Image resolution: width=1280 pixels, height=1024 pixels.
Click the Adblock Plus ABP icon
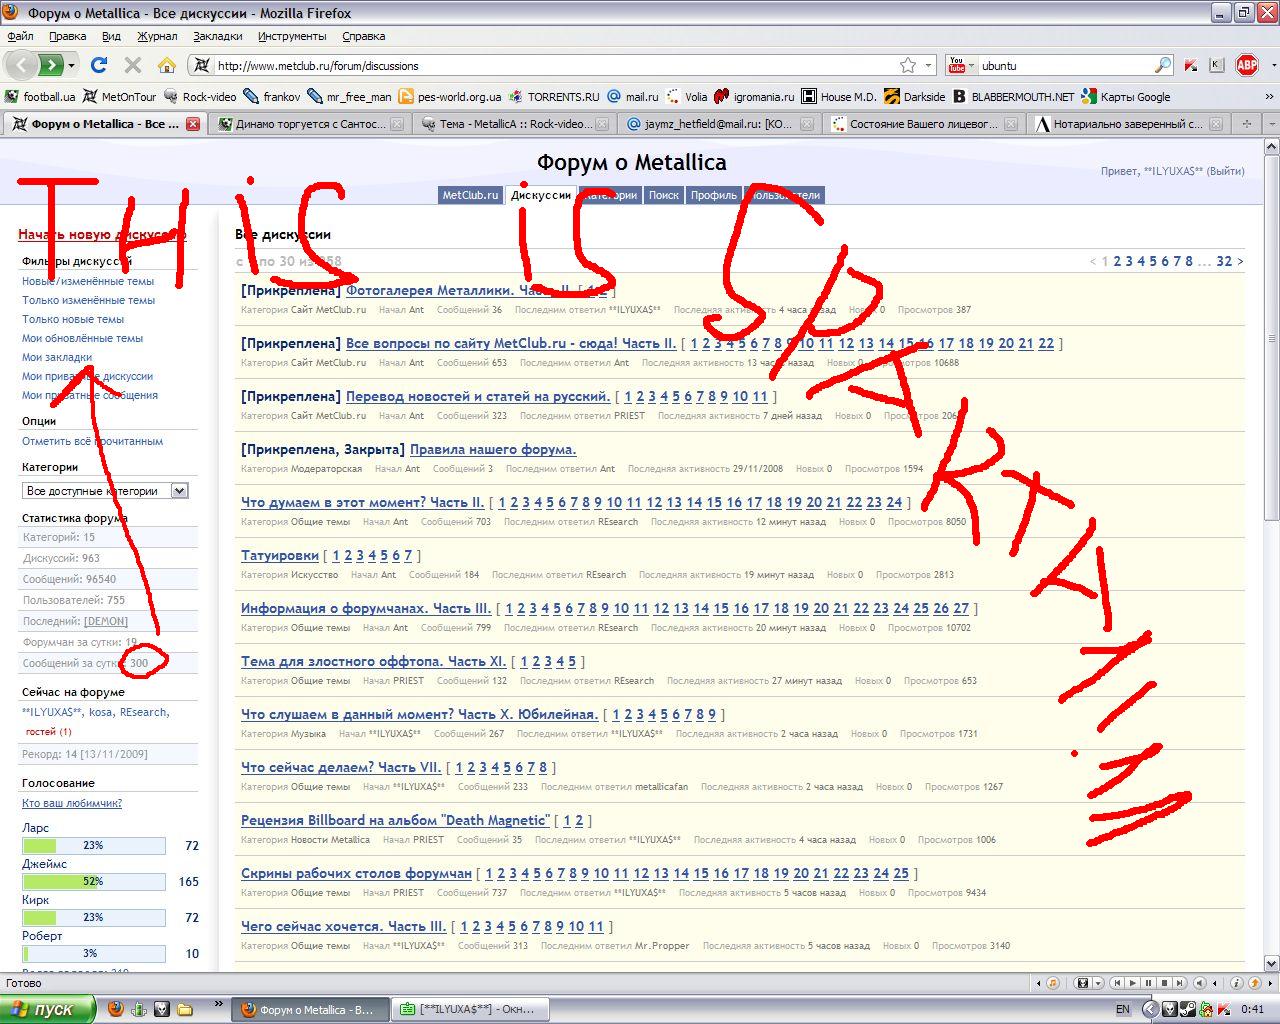point(1246,65)
